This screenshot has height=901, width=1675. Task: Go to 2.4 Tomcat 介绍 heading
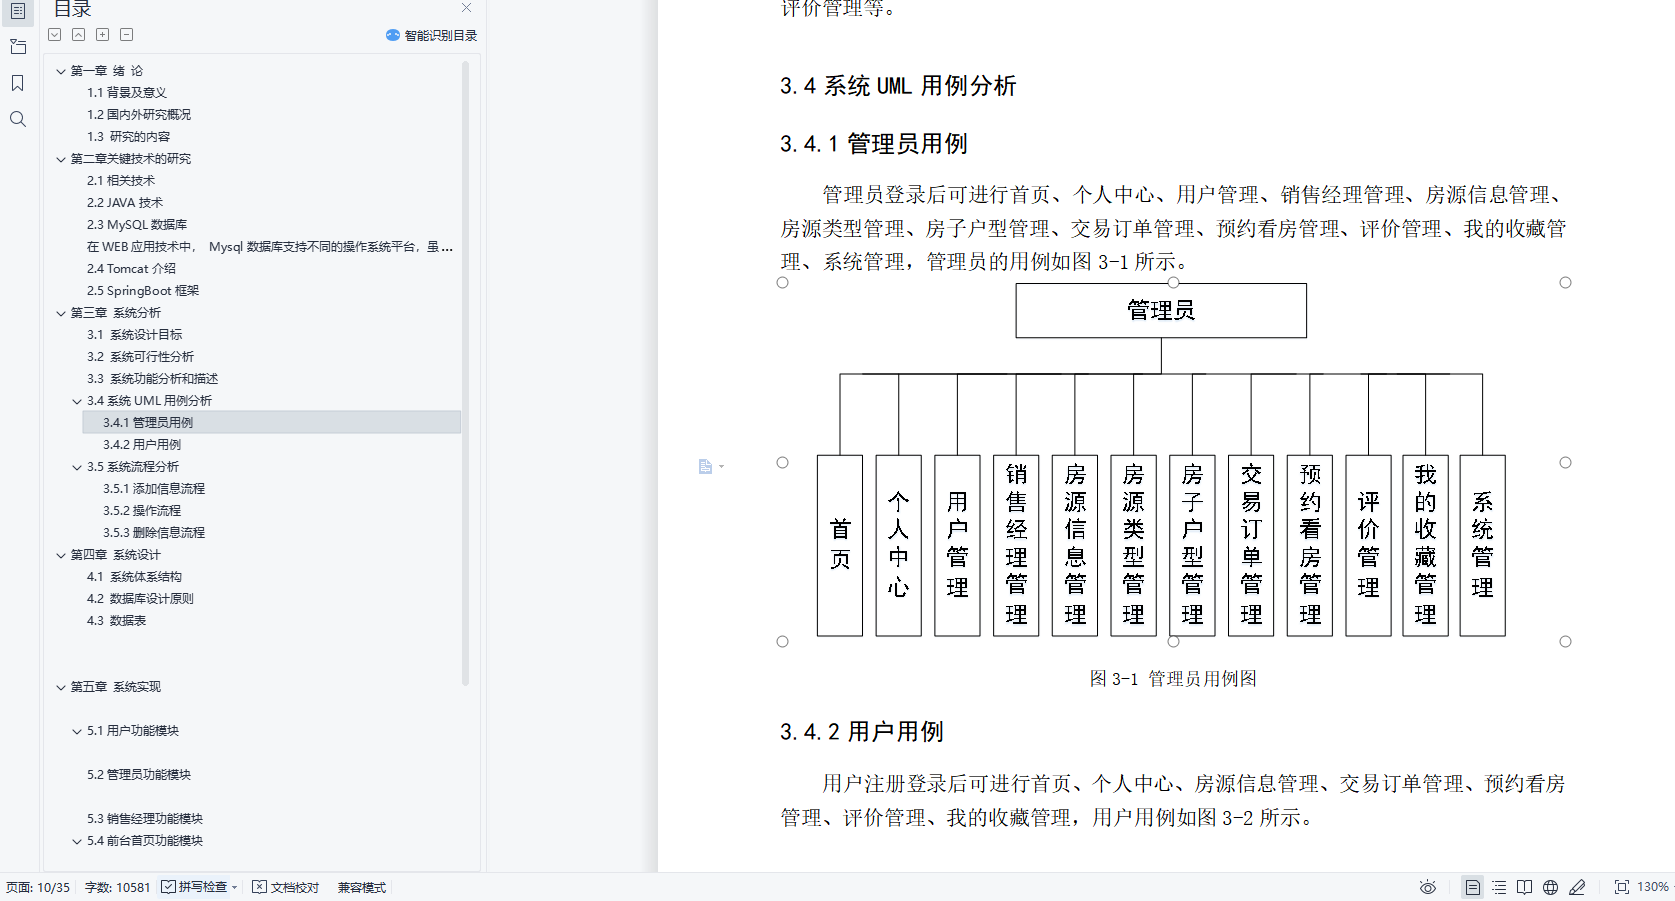tap(131, 269)
